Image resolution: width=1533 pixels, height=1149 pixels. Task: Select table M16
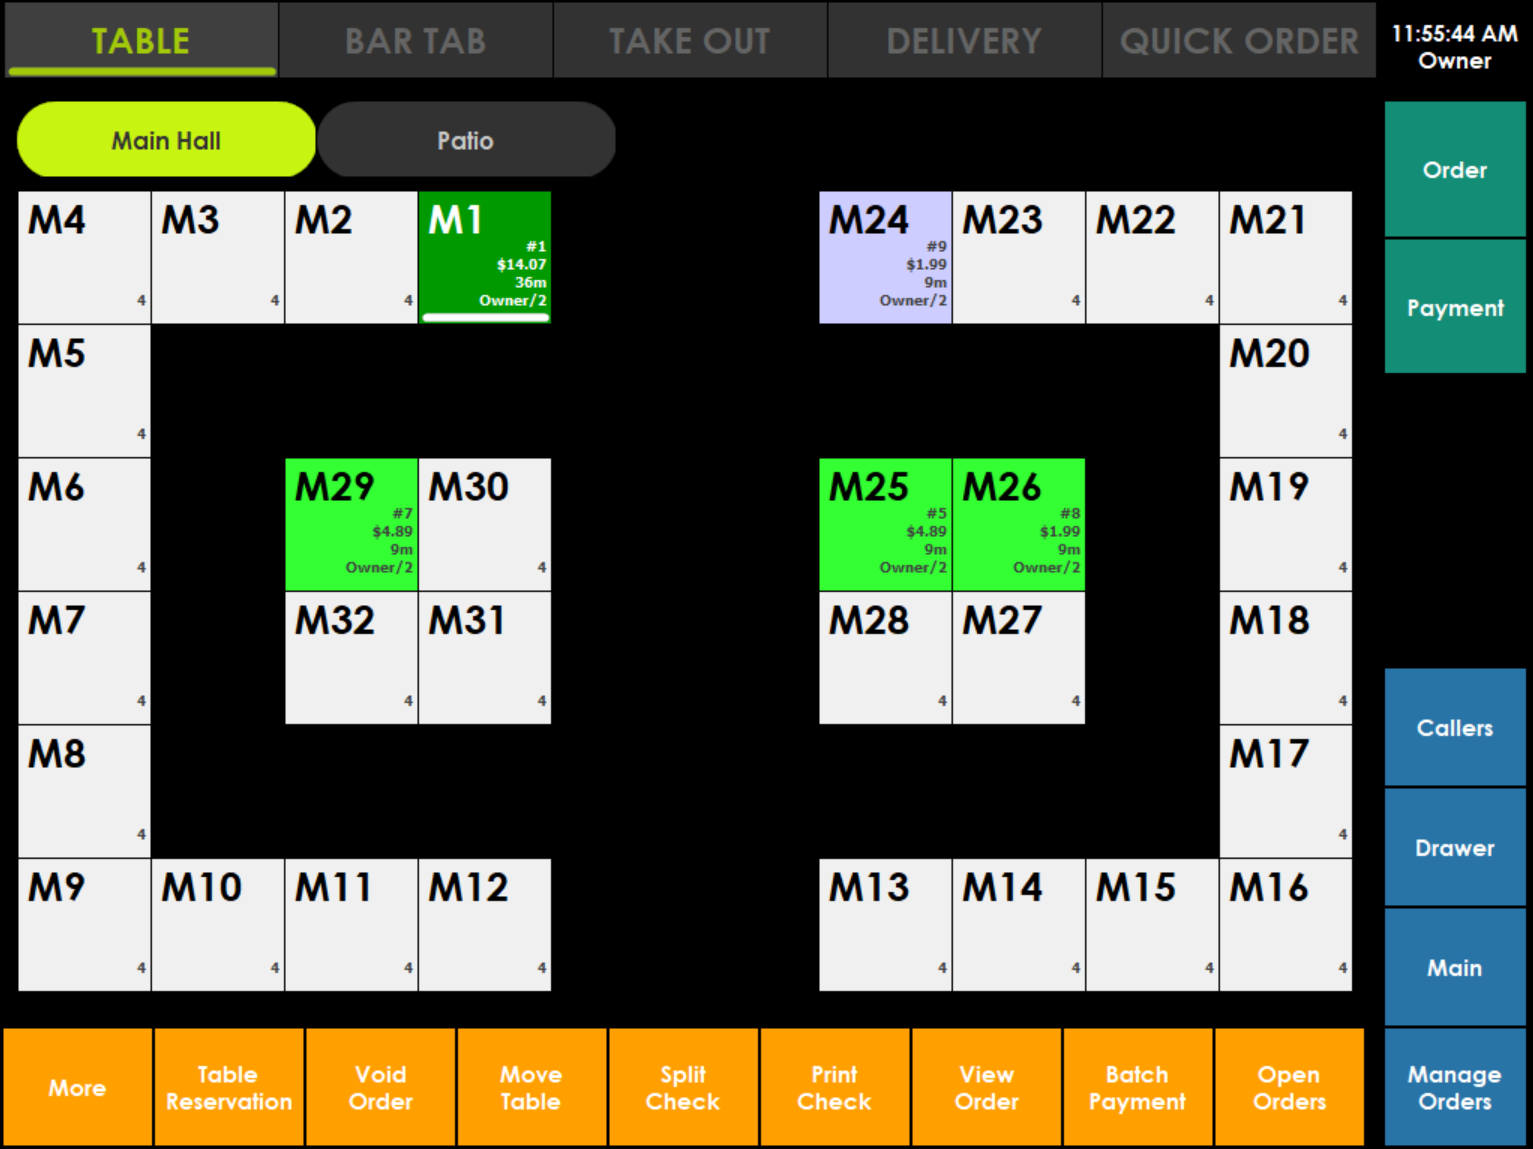click(1286, 925)
